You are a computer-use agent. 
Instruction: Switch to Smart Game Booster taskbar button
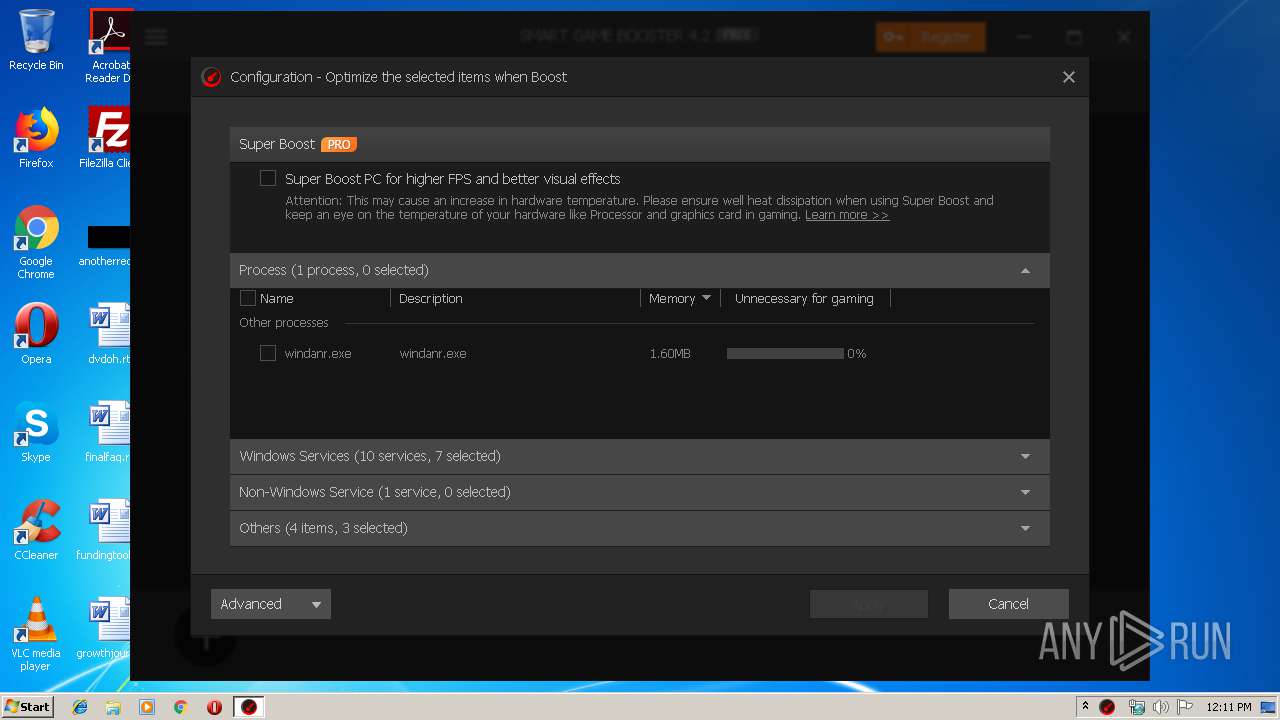pyautogui.click(x=249, y=707)
